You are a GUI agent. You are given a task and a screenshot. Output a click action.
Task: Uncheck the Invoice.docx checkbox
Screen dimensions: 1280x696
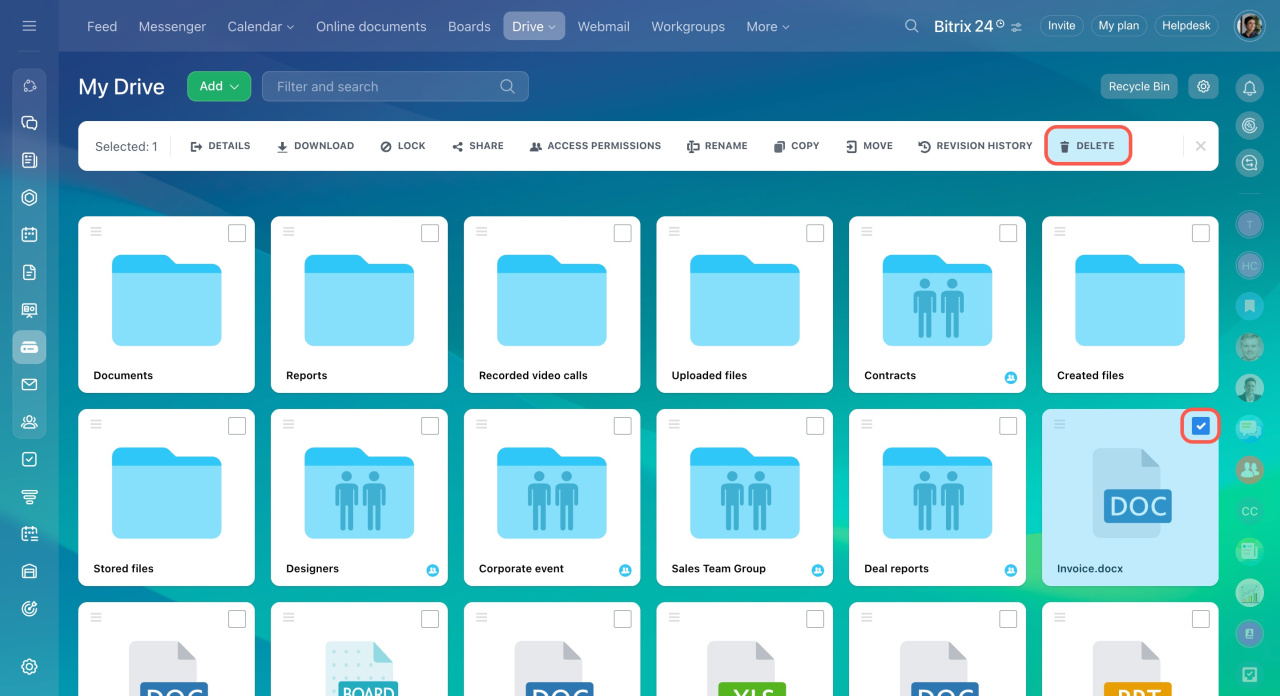click(x=1201, y=426)
